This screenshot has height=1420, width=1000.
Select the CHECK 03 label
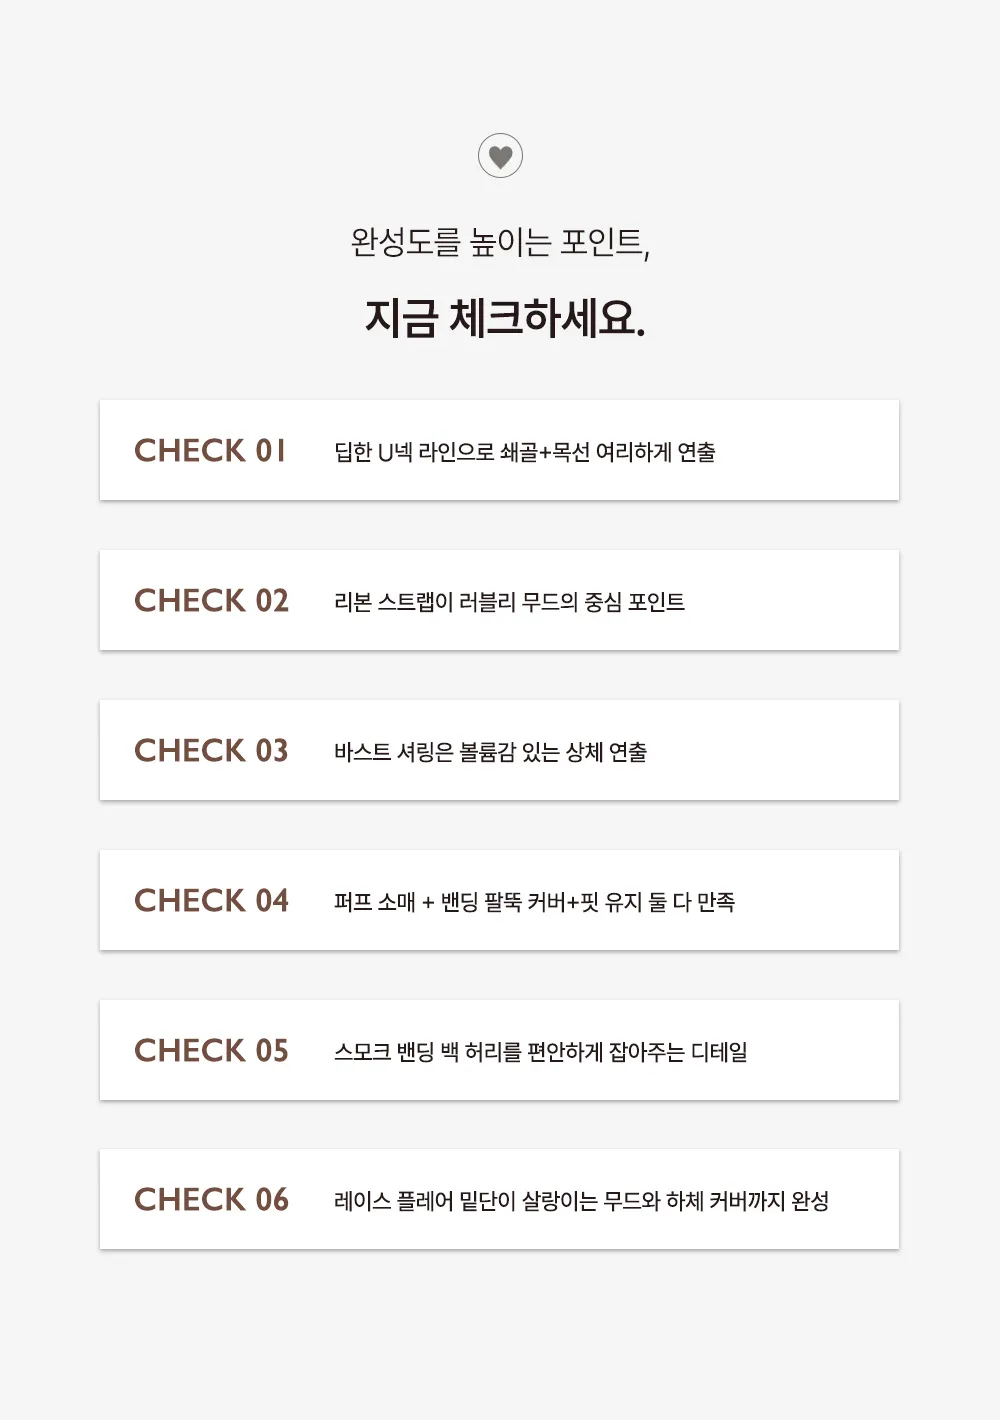[x=211, y=750]
